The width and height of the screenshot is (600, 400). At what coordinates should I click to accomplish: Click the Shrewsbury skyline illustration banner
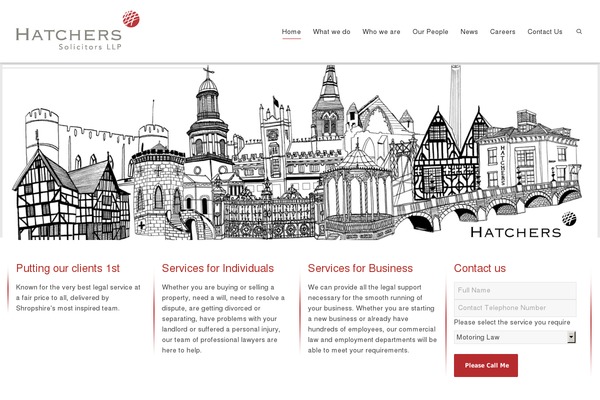pyautogui.click(x=300, y=152)
